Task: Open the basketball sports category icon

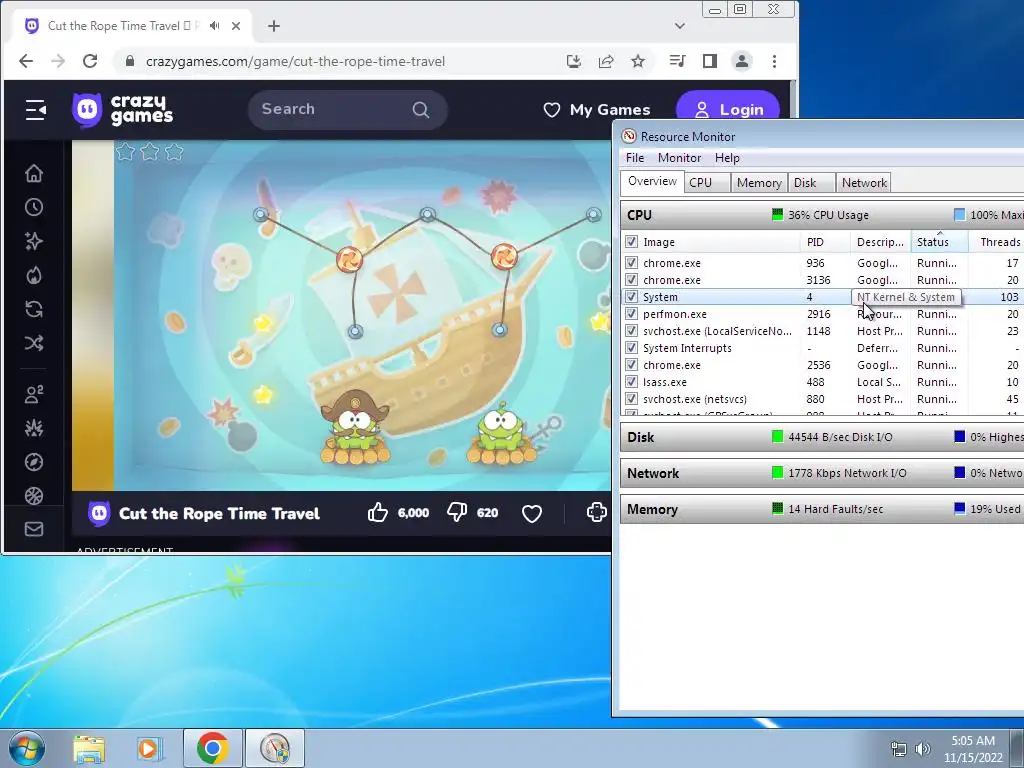Action: pyautogui.click(x=34, y=496)
